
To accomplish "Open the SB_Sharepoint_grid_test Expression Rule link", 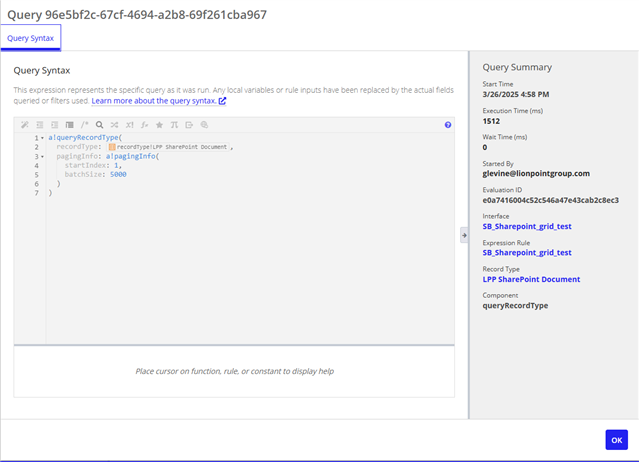I will coord(527,253).
